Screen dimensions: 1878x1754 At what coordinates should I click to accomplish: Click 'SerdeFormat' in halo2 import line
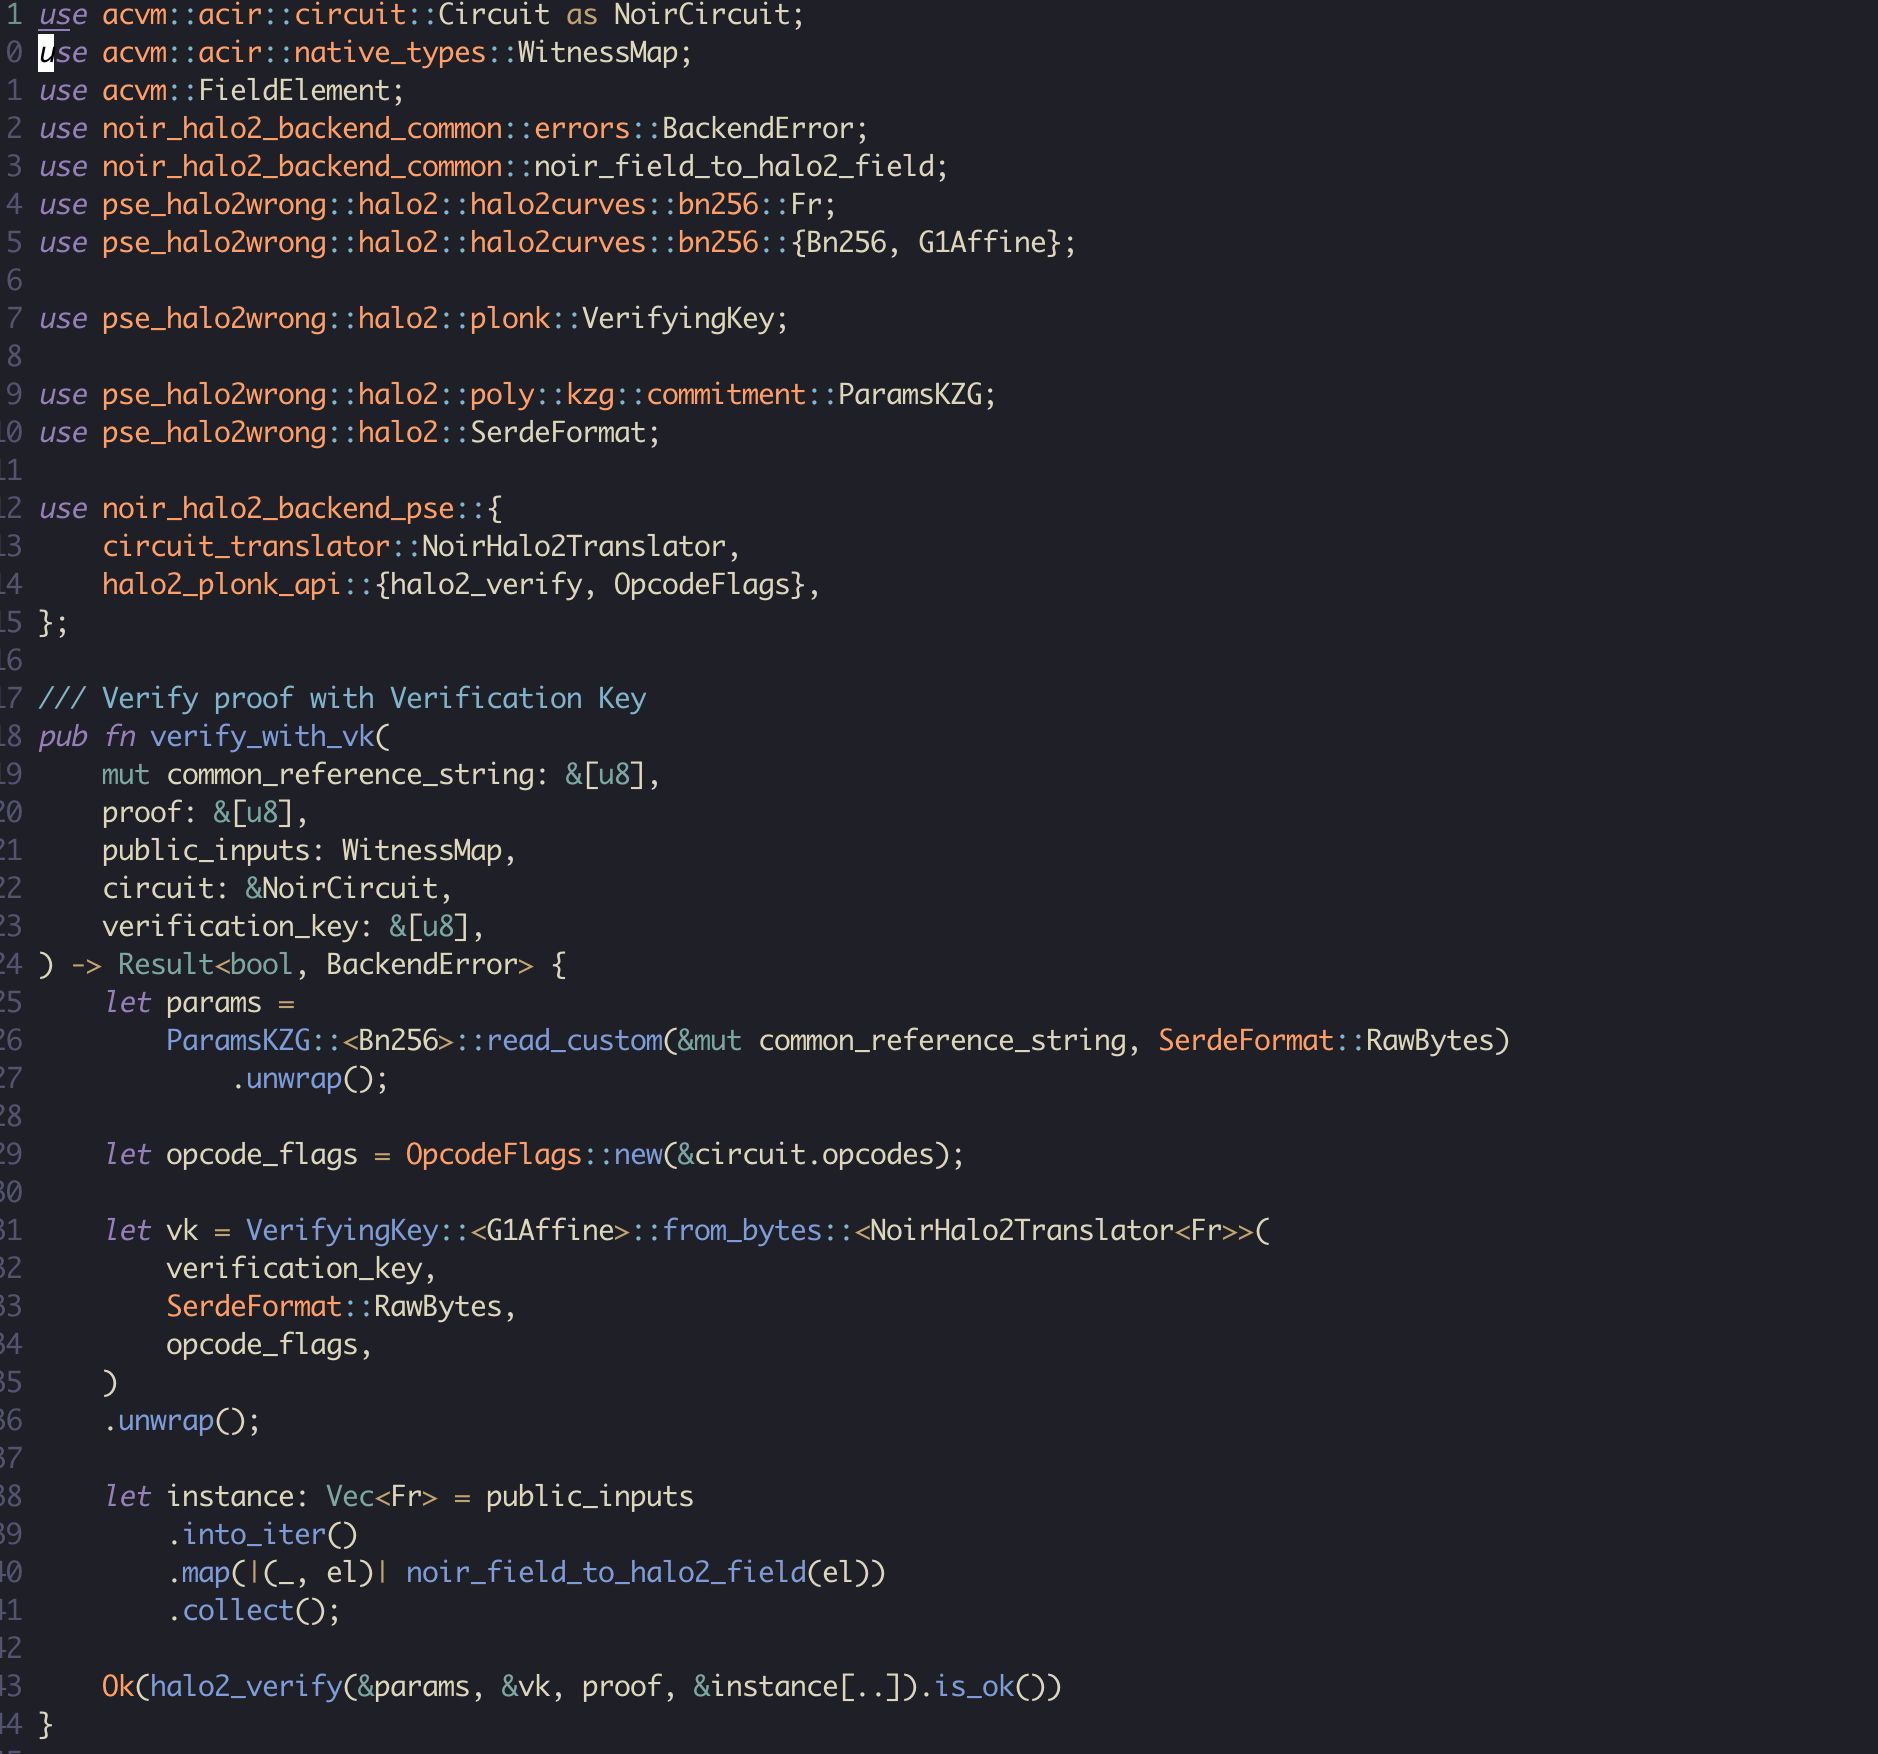coord(558,432)
